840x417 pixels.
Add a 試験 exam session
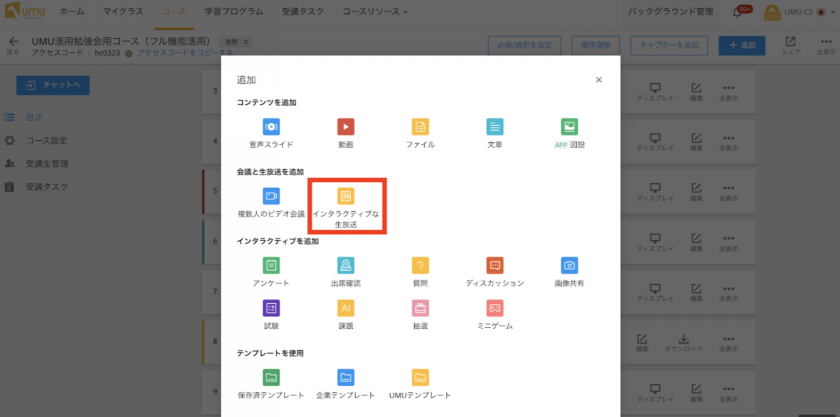click(271, 308)
